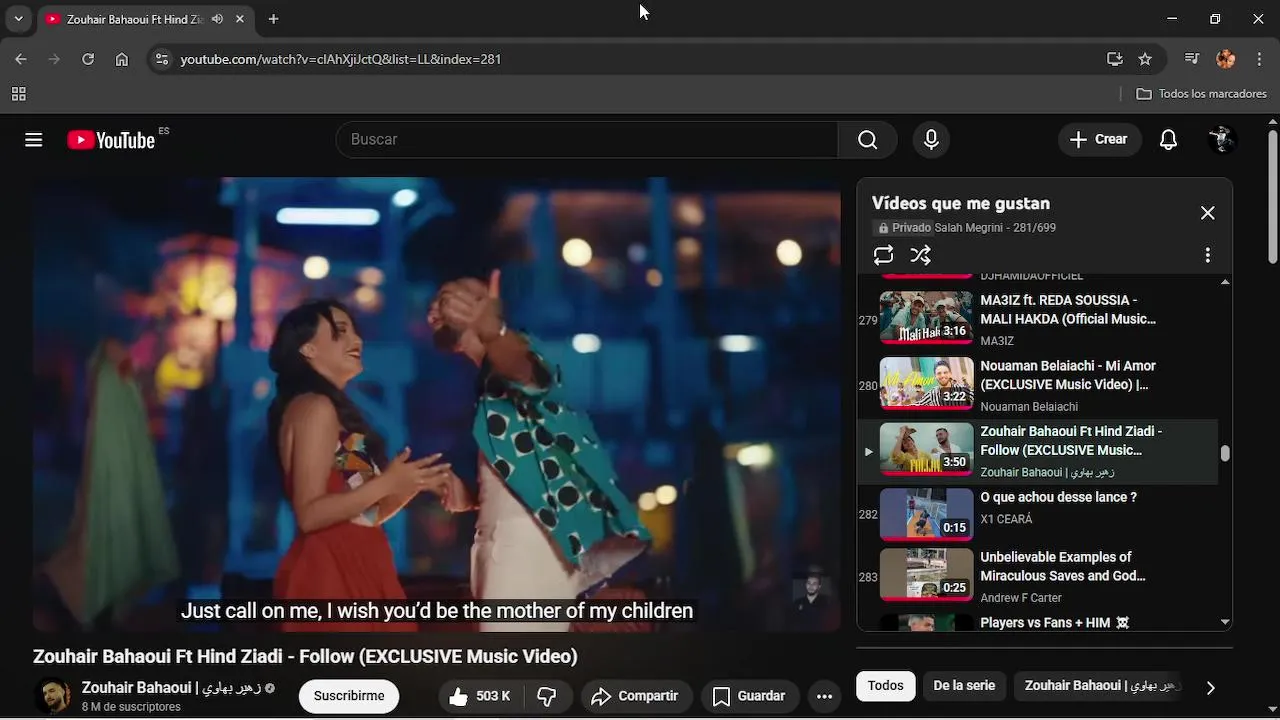
Task: Open a new browser tab
Action: point(273,19)
